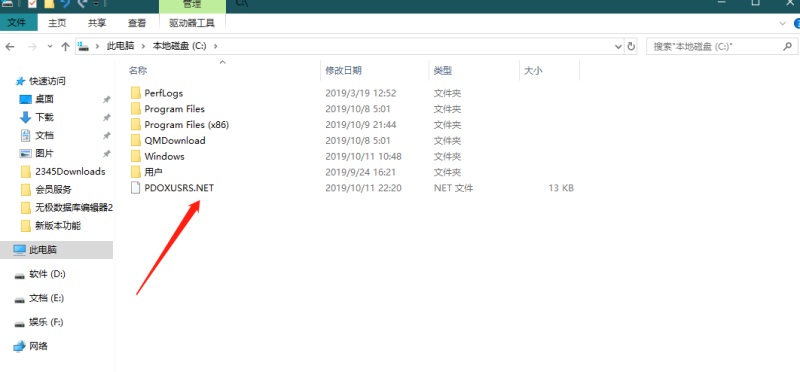Open 网络 in the navigation pane
Image resolution: width=800 pixels, height=372 pixels.
coord(38,346)
